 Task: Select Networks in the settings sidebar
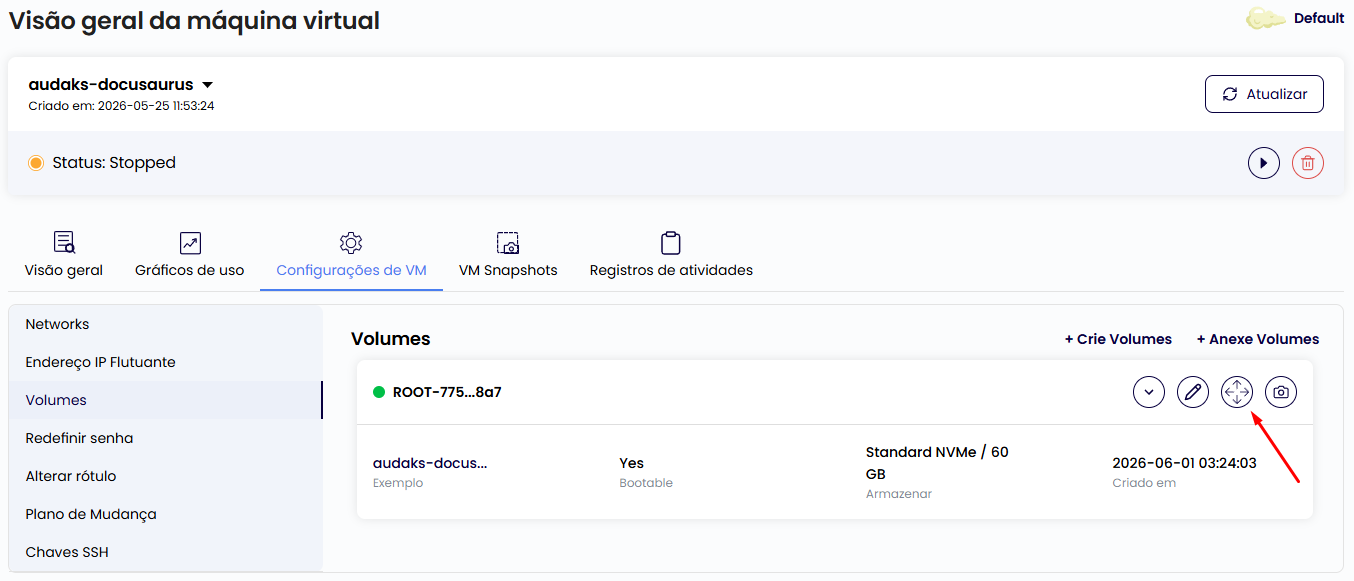pos(165,324)
